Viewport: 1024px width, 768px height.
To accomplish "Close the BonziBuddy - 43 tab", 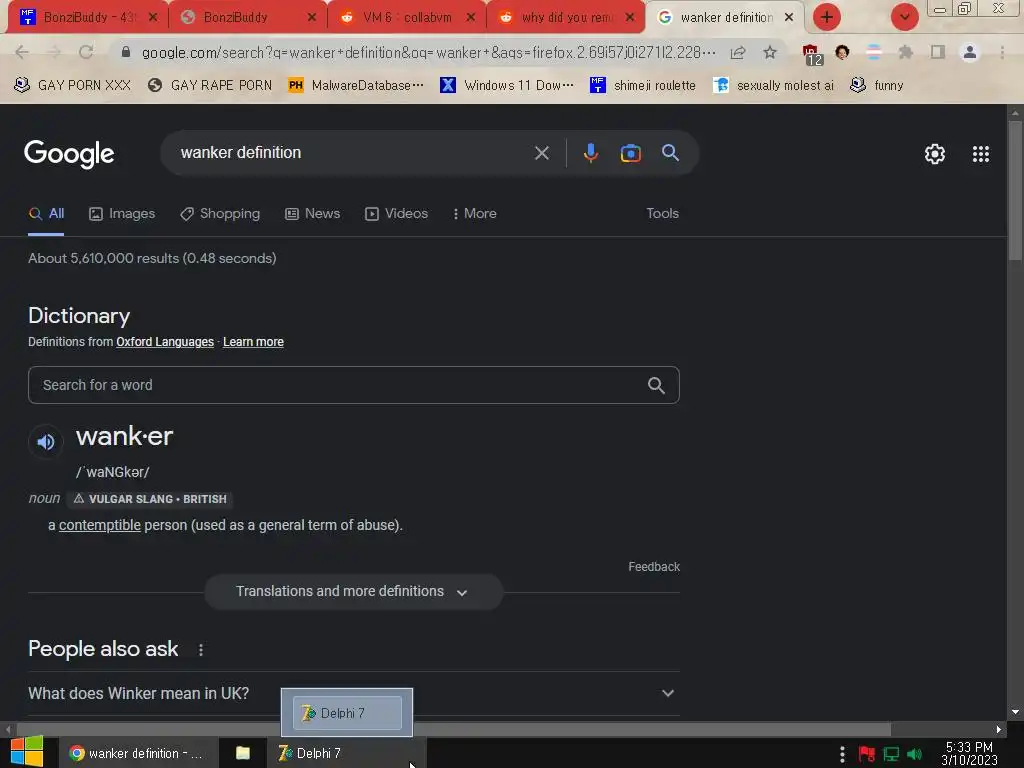I will 153,17.
